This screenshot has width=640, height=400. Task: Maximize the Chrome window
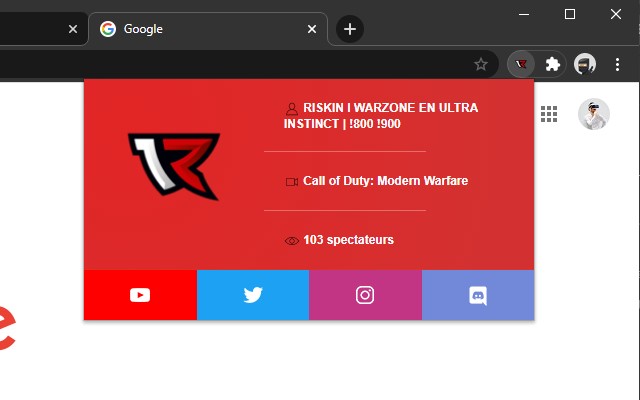click(570, 14)
